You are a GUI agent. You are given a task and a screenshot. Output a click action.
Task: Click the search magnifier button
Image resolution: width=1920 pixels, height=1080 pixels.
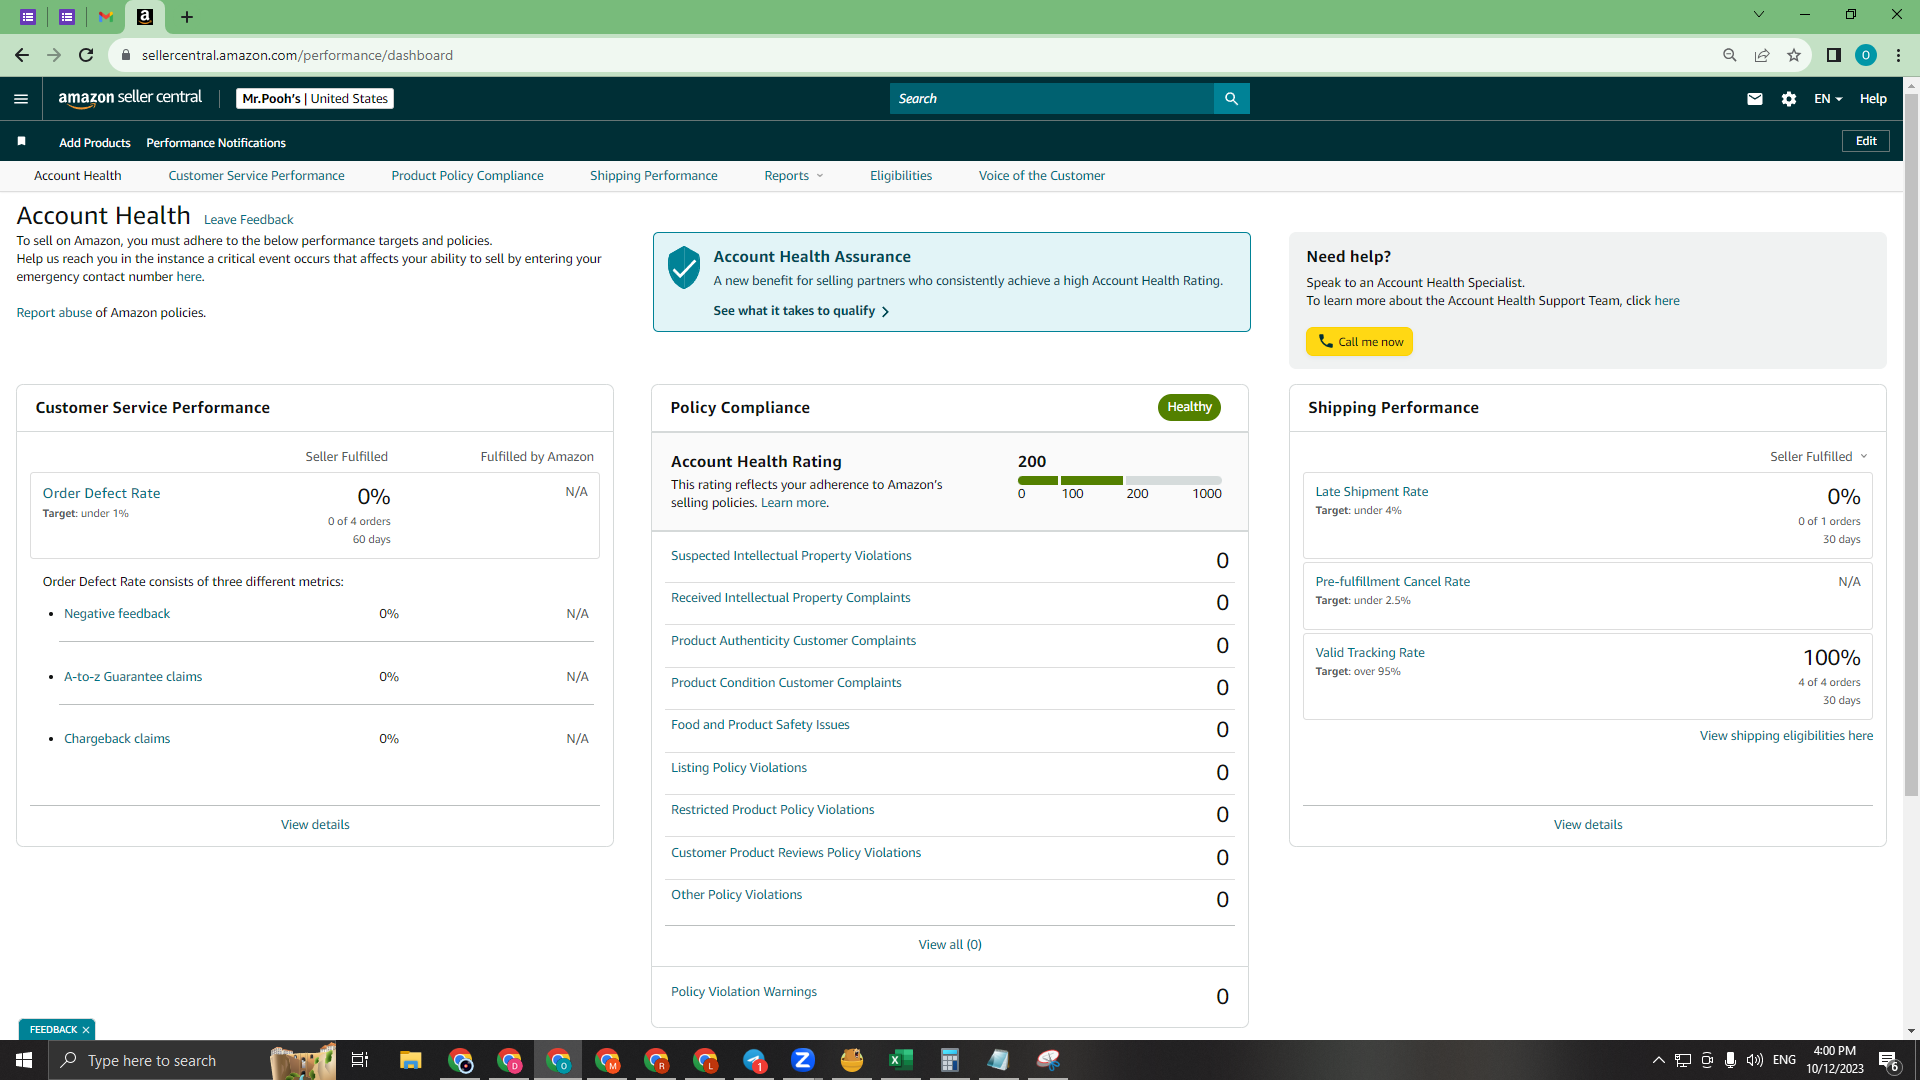[x=1231, y=98]
